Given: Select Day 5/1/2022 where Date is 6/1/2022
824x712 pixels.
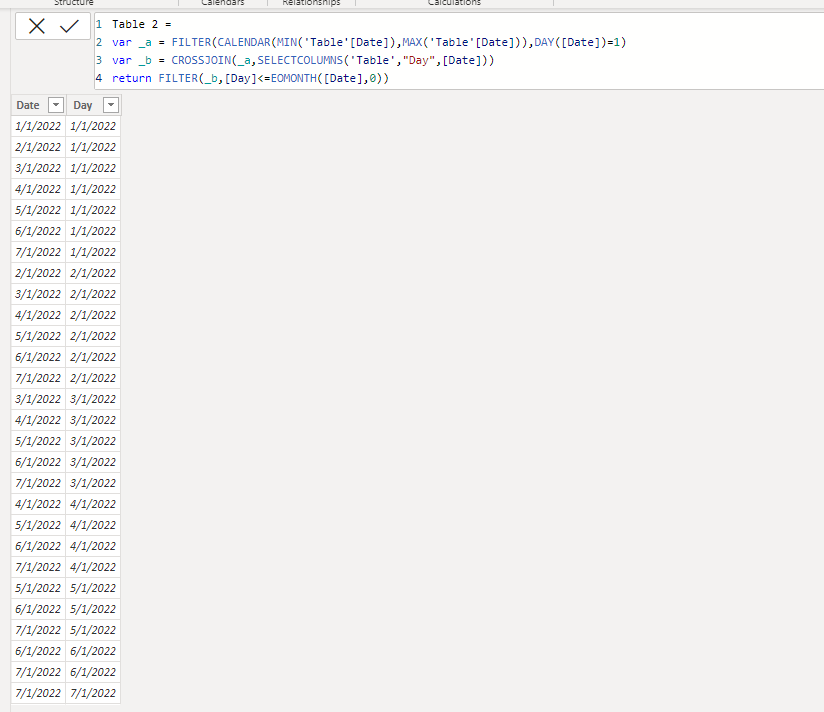Looking at the screenshot, I should click(x=93, y=610).
